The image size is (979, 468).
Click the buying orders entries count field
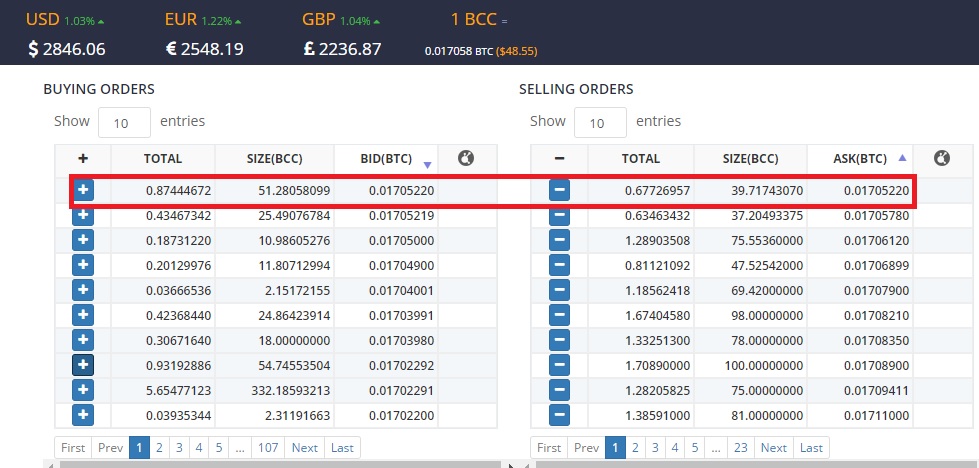(x=124, y=122)
